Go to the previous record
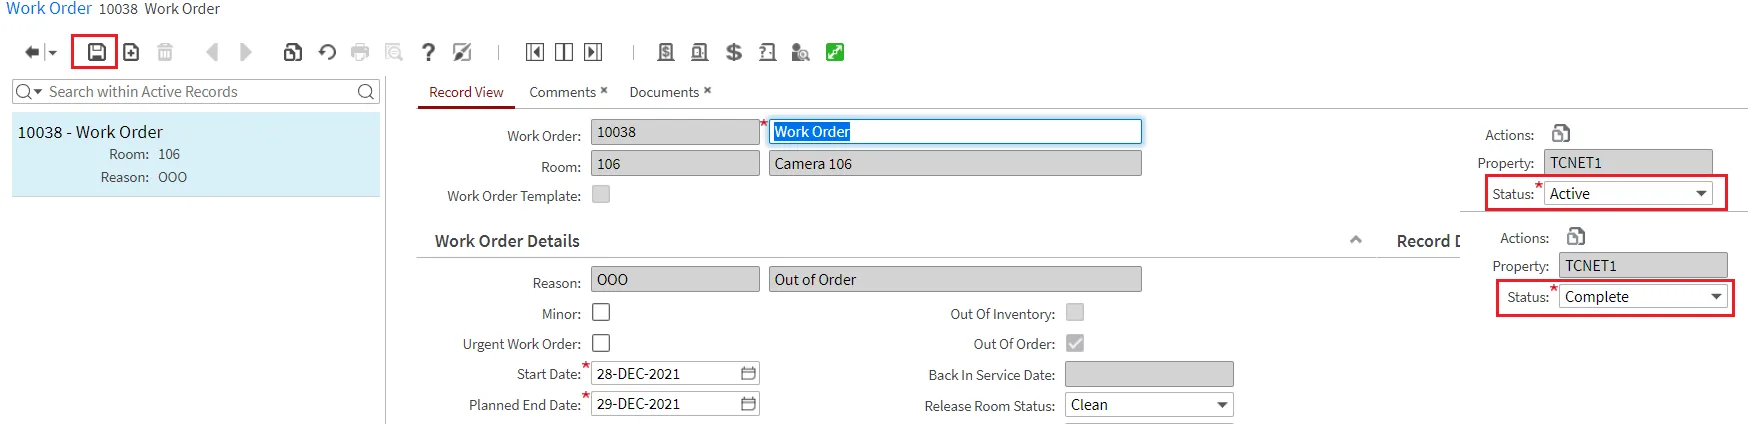 click(211, 52)
